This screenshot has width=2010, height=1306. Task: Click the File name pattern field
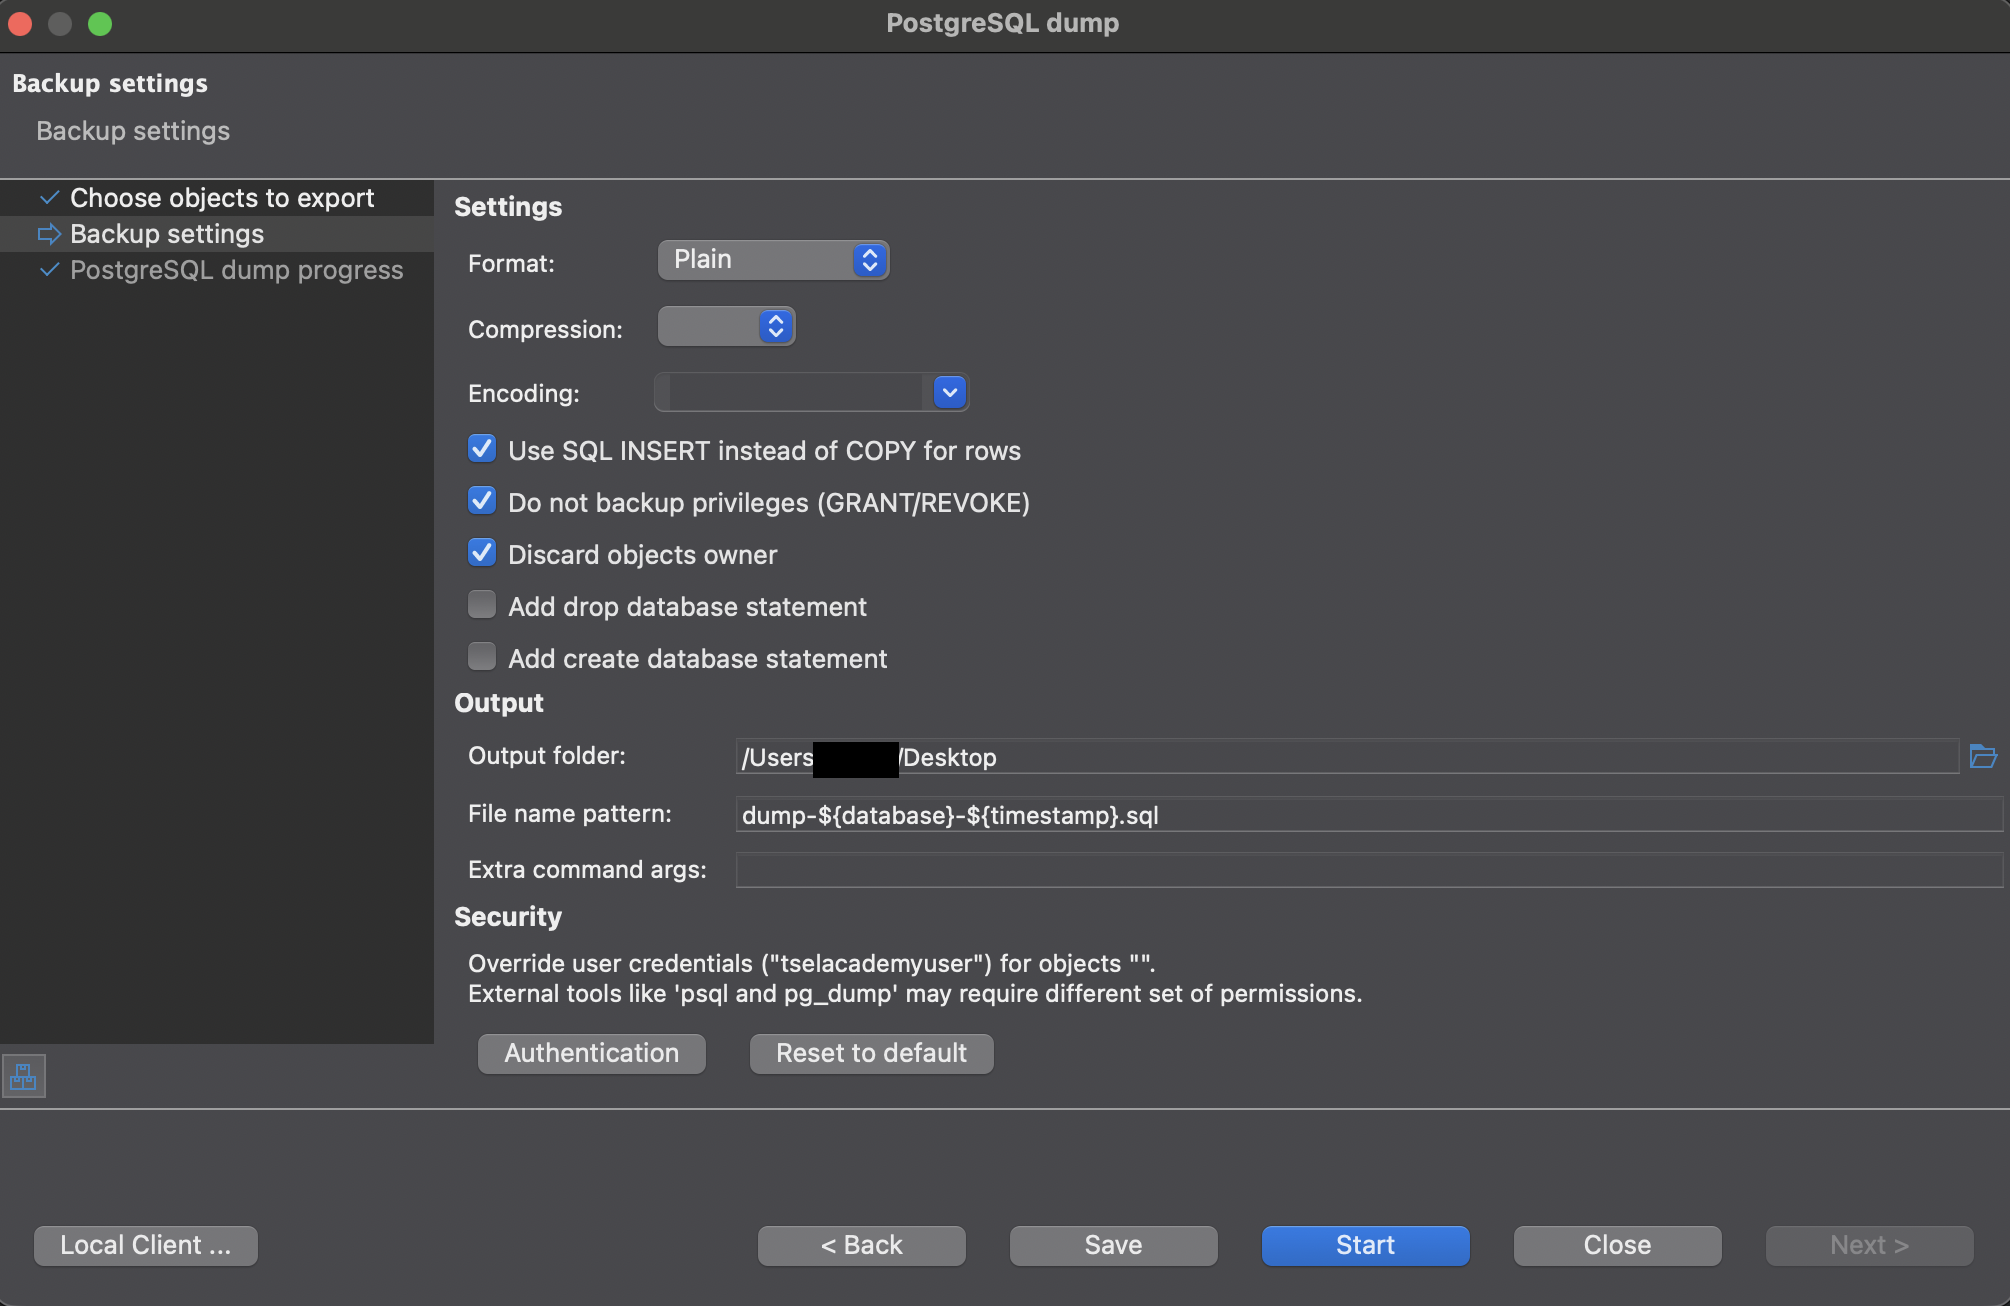coord(1369,815)
